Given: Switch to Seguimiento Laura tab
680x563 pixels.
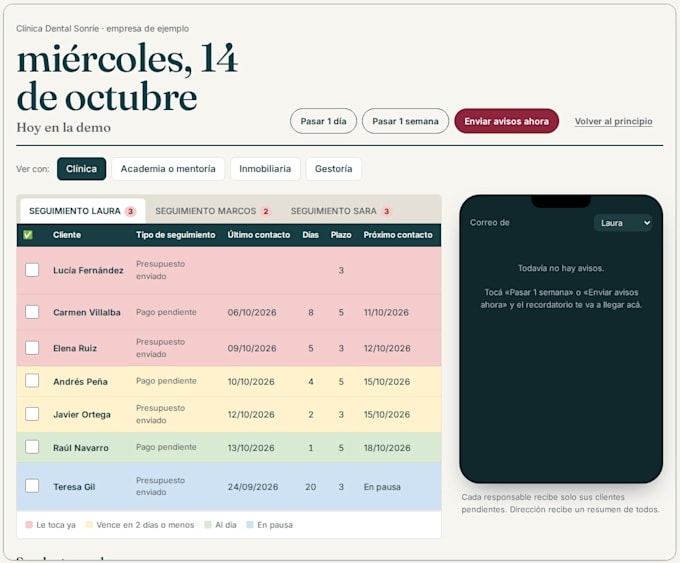Looking at the screenshot, I should click(82, 211).
